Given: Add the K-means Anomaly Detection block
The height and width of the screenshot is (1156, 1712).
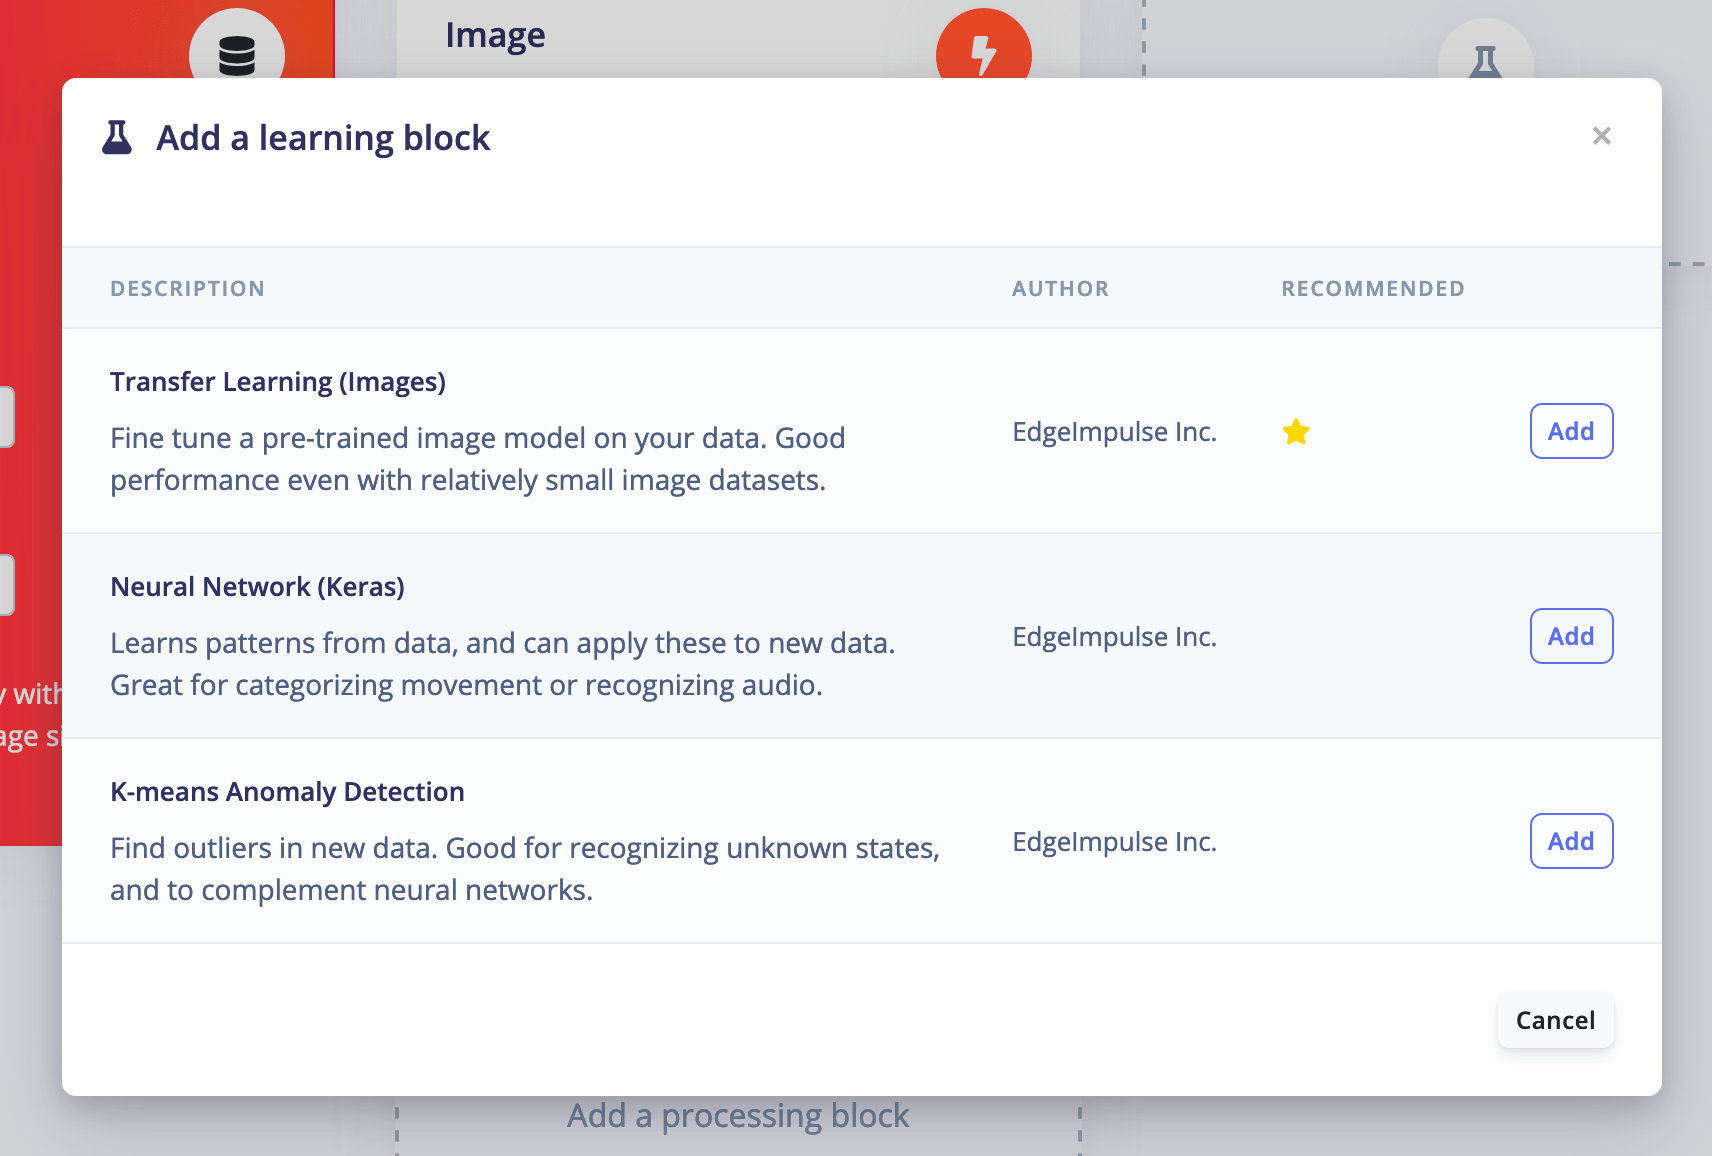Looking at the screenshot, I should pyautogui.click(x=1571, y=841).
